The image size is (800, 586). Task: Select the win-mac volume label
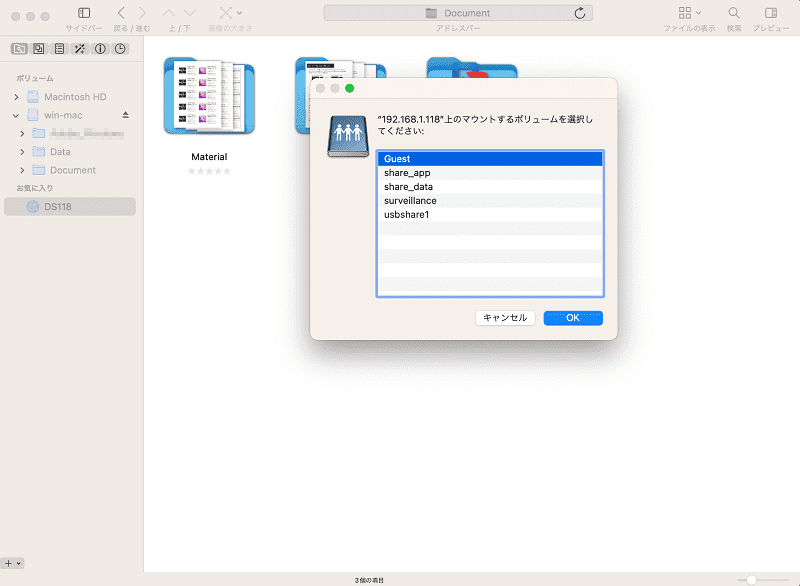63,115
